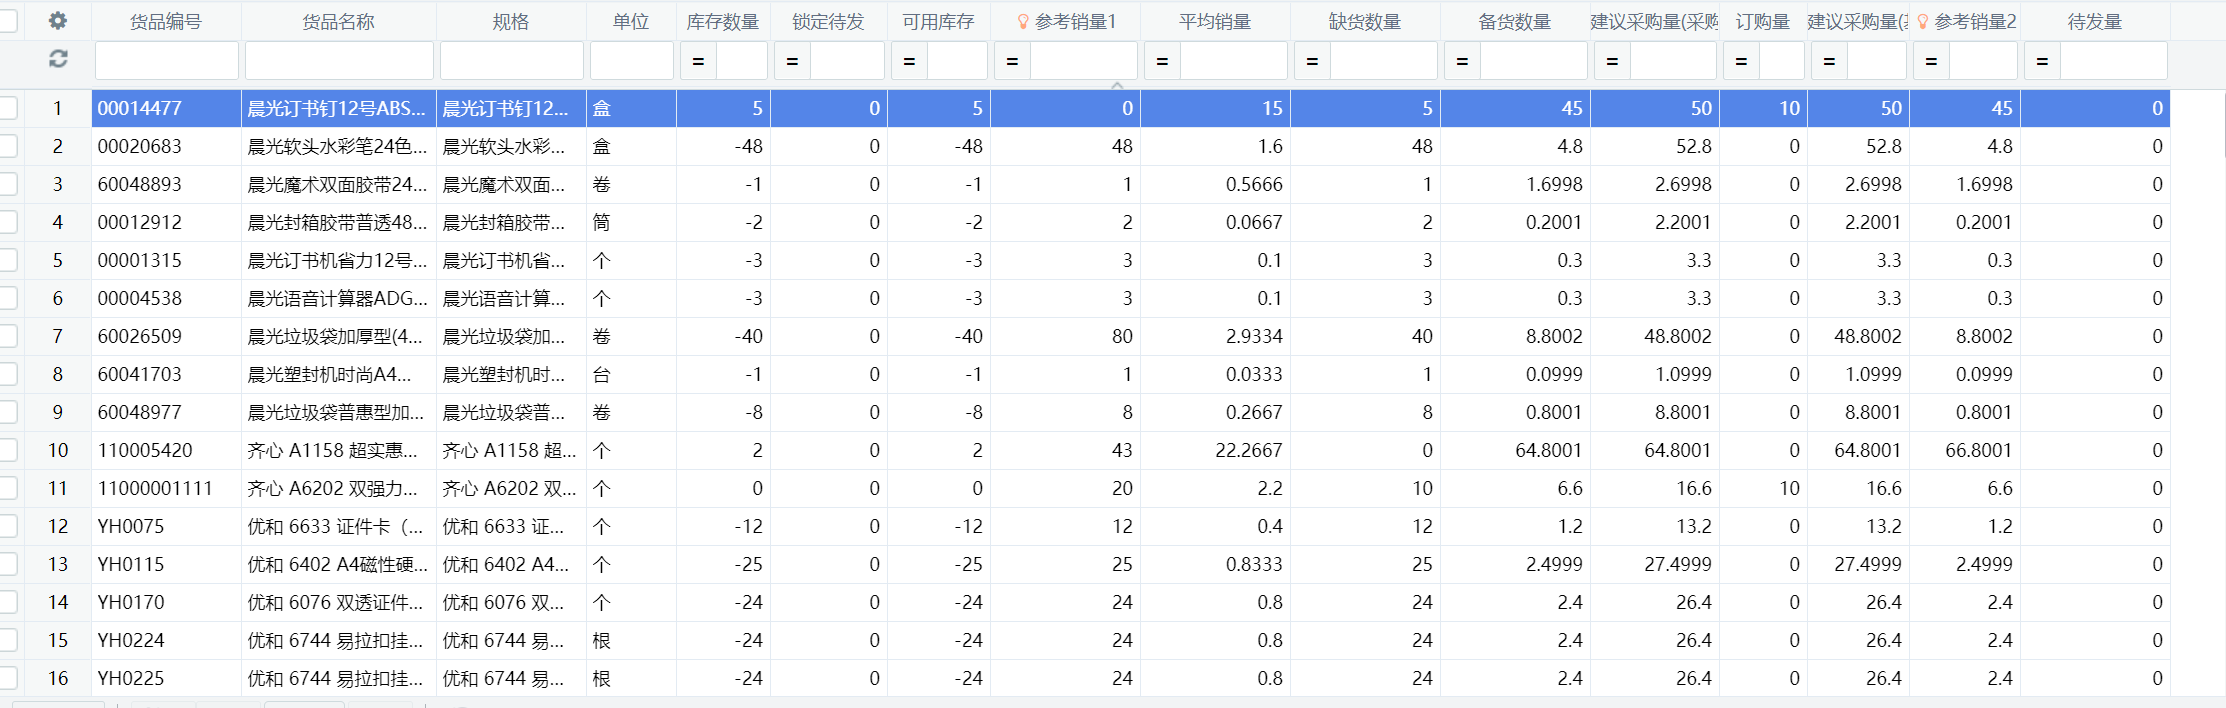The image size is (2226, 708).
Task: Sort by the 待发量 column header
Action: 2095,22
